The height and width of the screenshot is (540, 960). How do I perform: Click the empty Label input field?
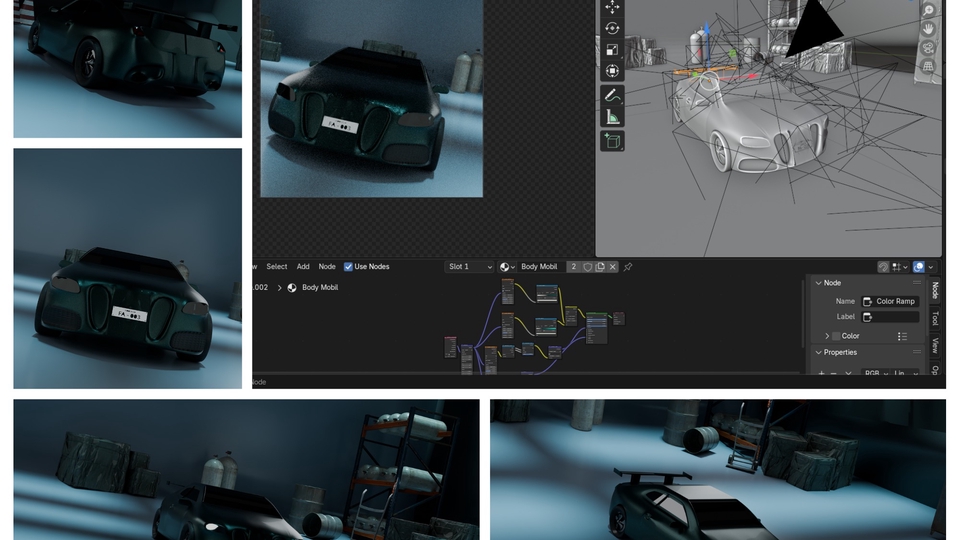890,317
